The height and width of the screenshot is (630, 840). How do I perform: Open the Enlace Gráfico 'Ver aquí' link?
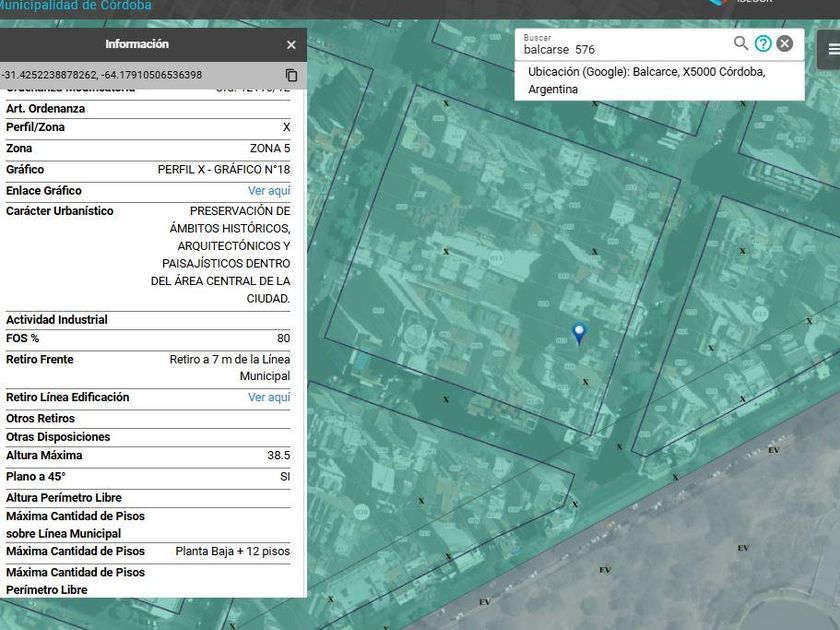269,191
